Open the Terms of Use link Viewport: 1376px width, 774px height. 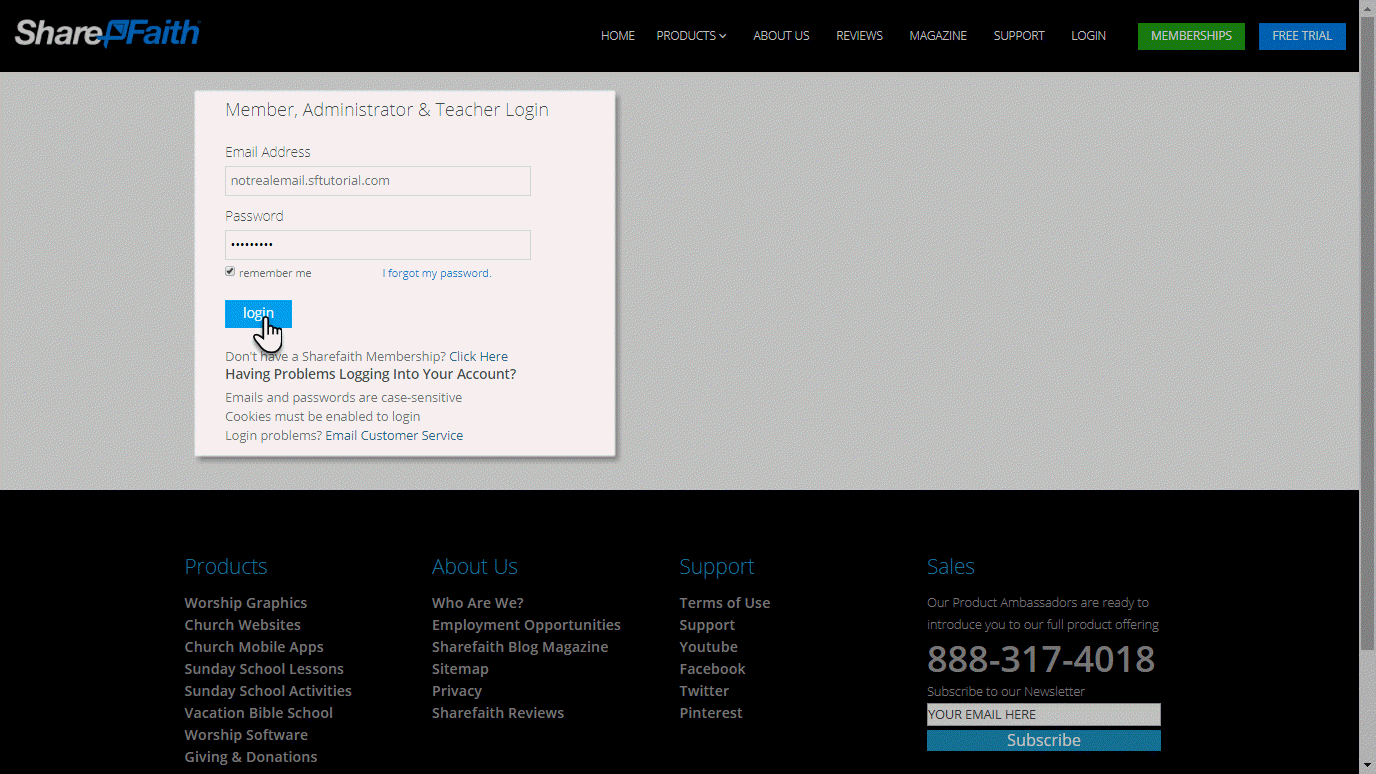pos(725,603)
